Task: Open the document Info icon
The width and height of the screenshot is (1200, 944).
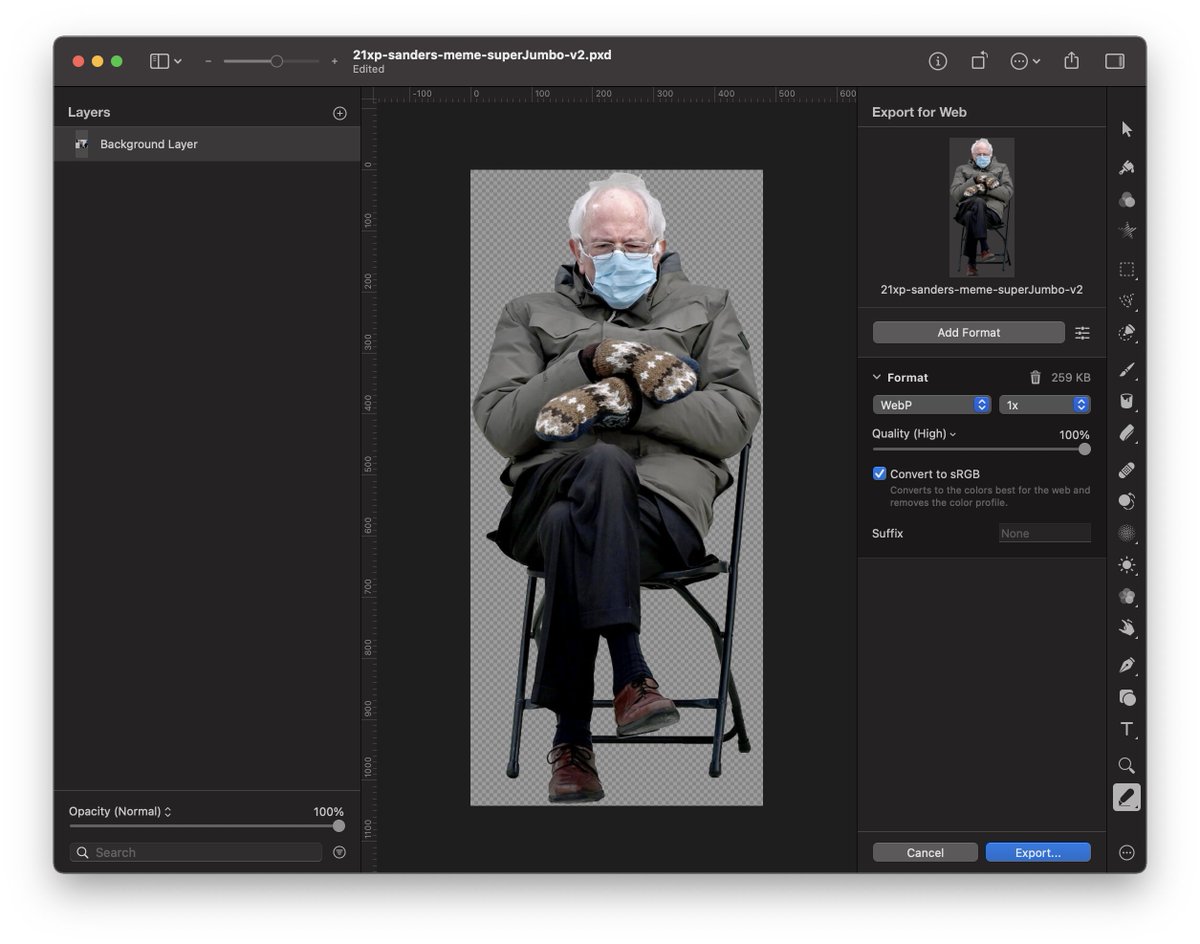Action: tap(937, 61)
